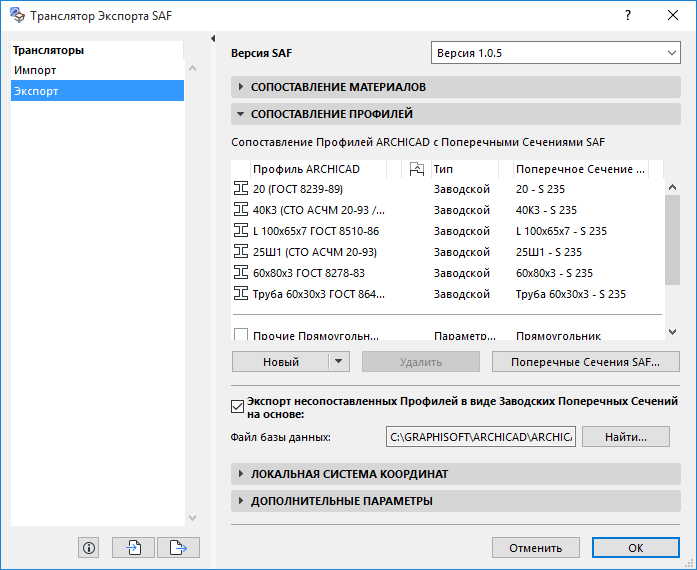Click cross section cell 60x80x3 - S 235

click(554, 273)
